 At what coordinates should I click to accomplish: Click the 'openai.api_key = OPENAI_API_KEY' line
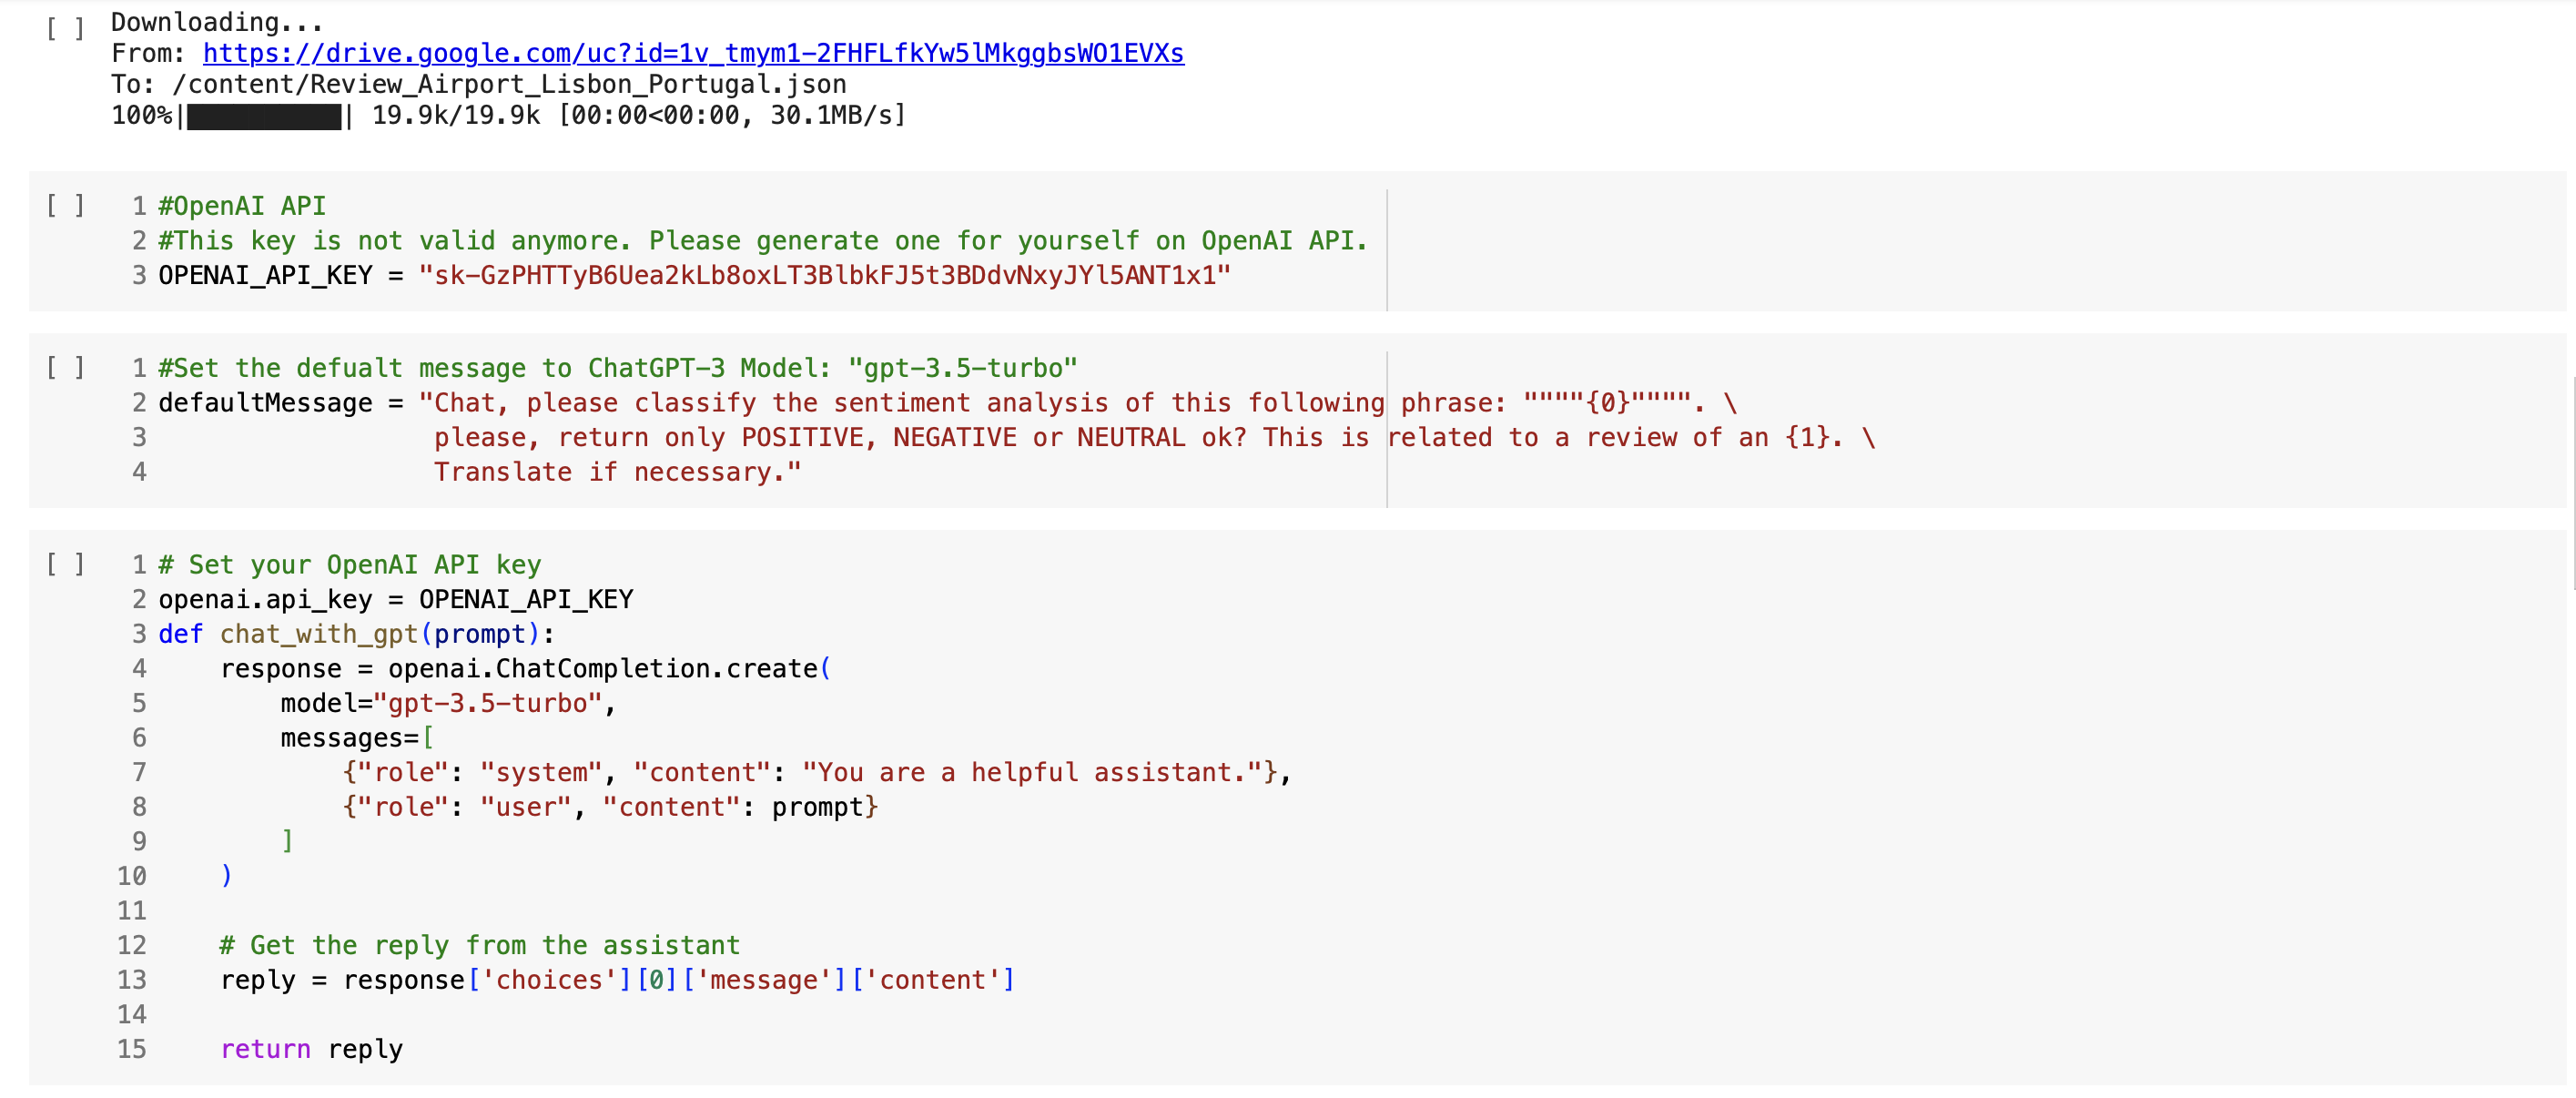click(x=396, y=600)
